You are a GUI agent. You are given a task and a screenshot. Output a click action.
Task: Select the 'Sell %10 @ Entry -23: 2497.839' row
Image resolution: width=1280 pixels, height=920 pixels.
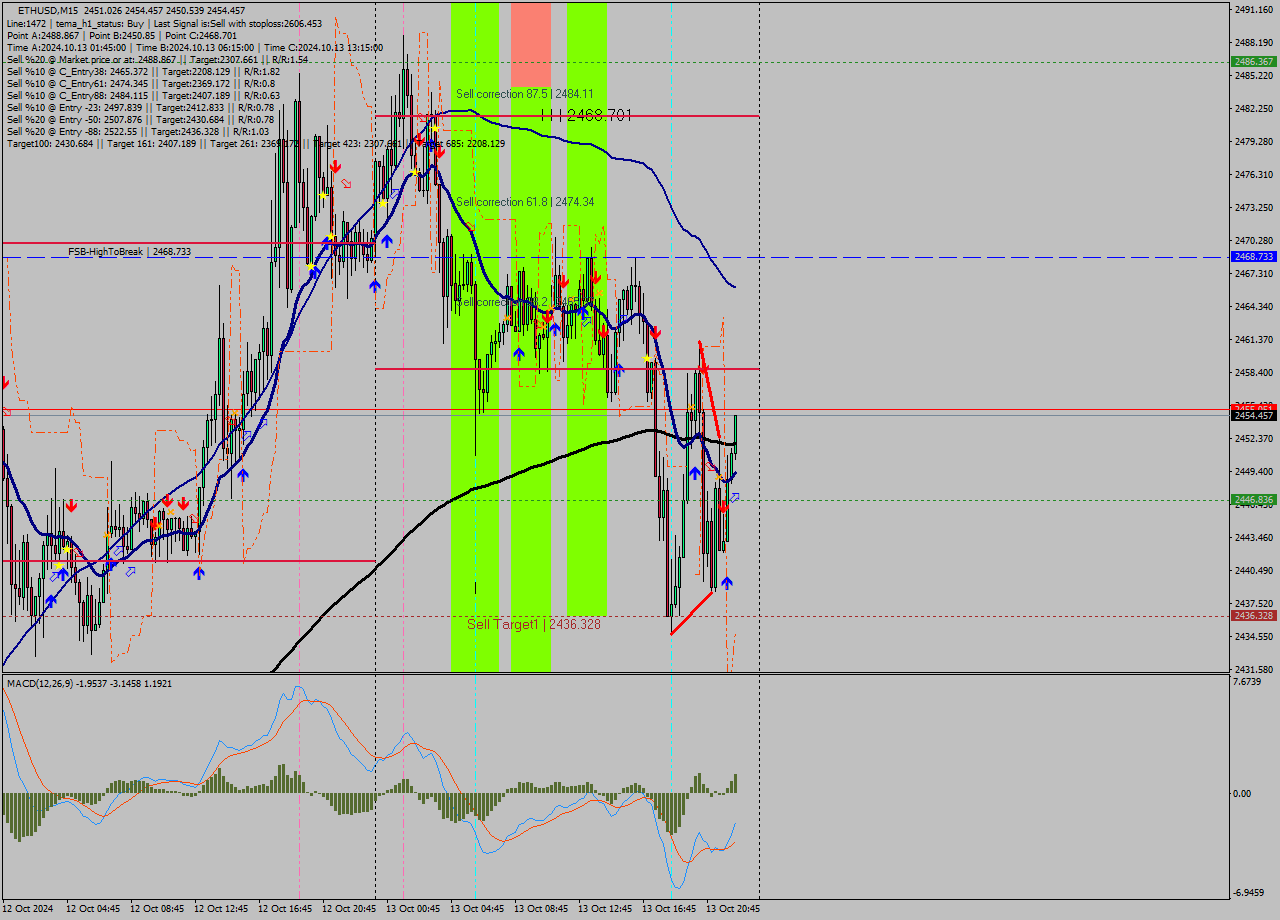(140, 107)
